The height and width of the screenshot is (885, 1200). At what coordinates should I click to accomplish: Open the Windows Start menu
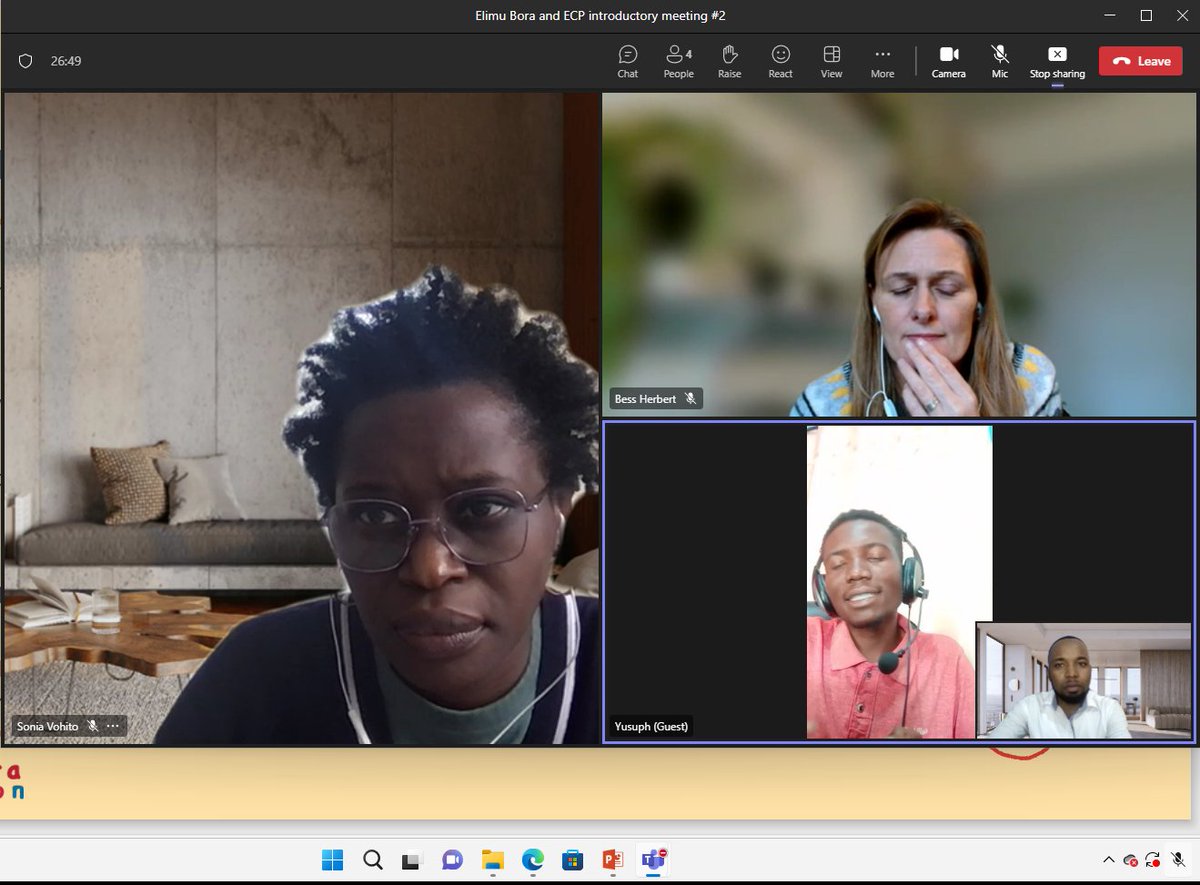tap(332, 860)
